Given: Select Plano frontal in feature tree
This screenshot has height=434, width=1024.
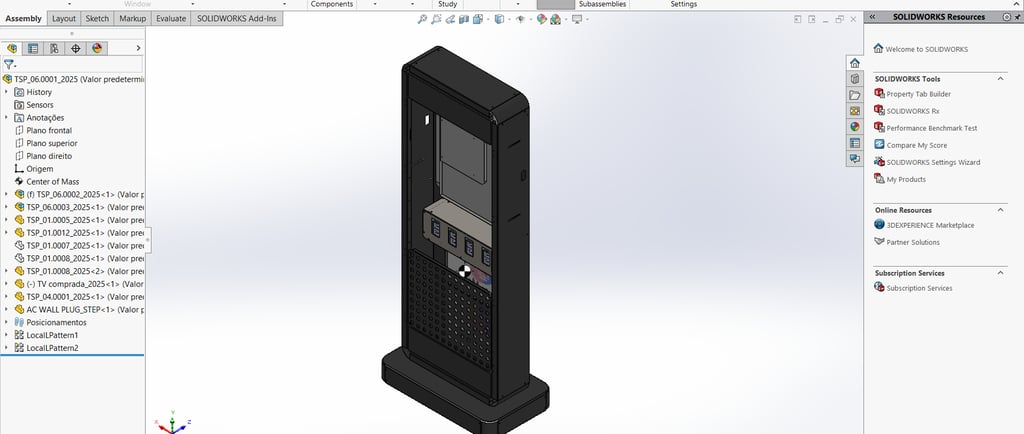Looking at the screenshot, I should tap(49, 131).
